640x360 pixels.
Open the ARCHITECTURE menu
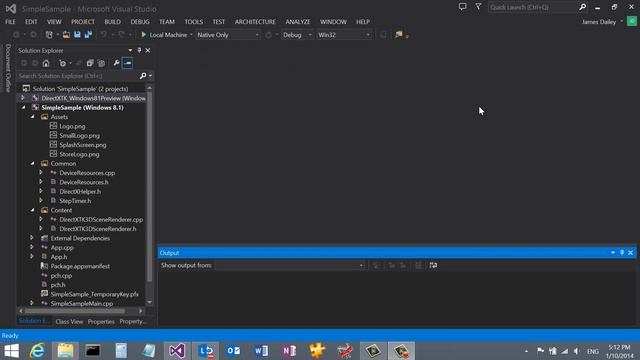click(255, 22)
